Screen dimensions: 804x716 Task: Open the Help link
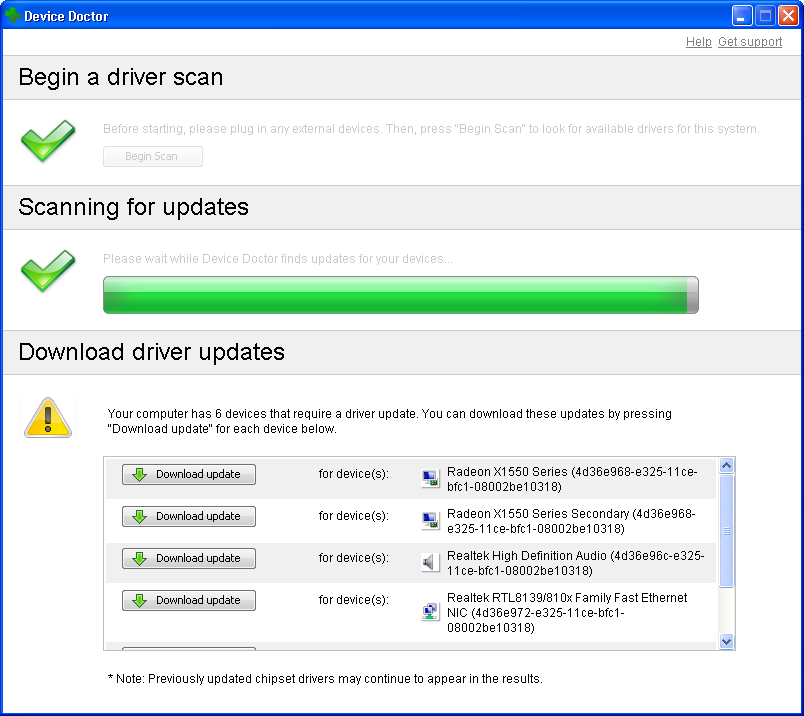tap(698, 42)
